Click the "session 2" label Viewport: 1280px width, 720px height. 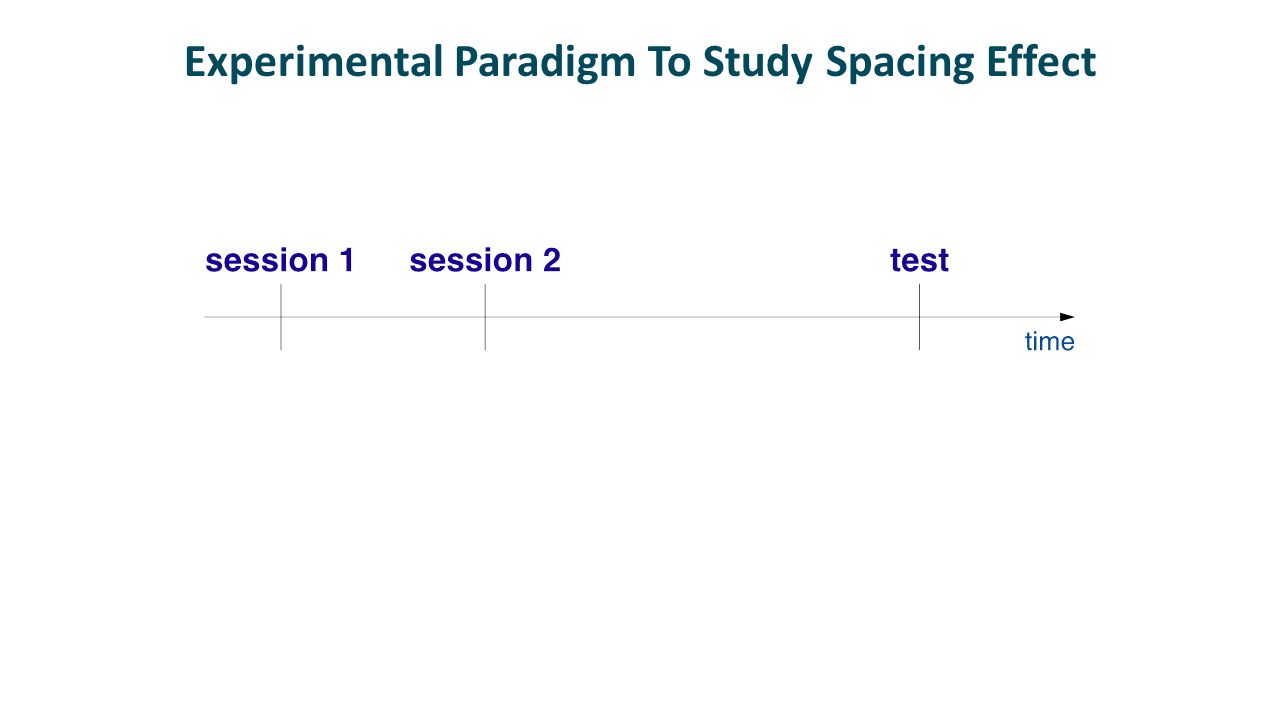click(x=485, y=260)
